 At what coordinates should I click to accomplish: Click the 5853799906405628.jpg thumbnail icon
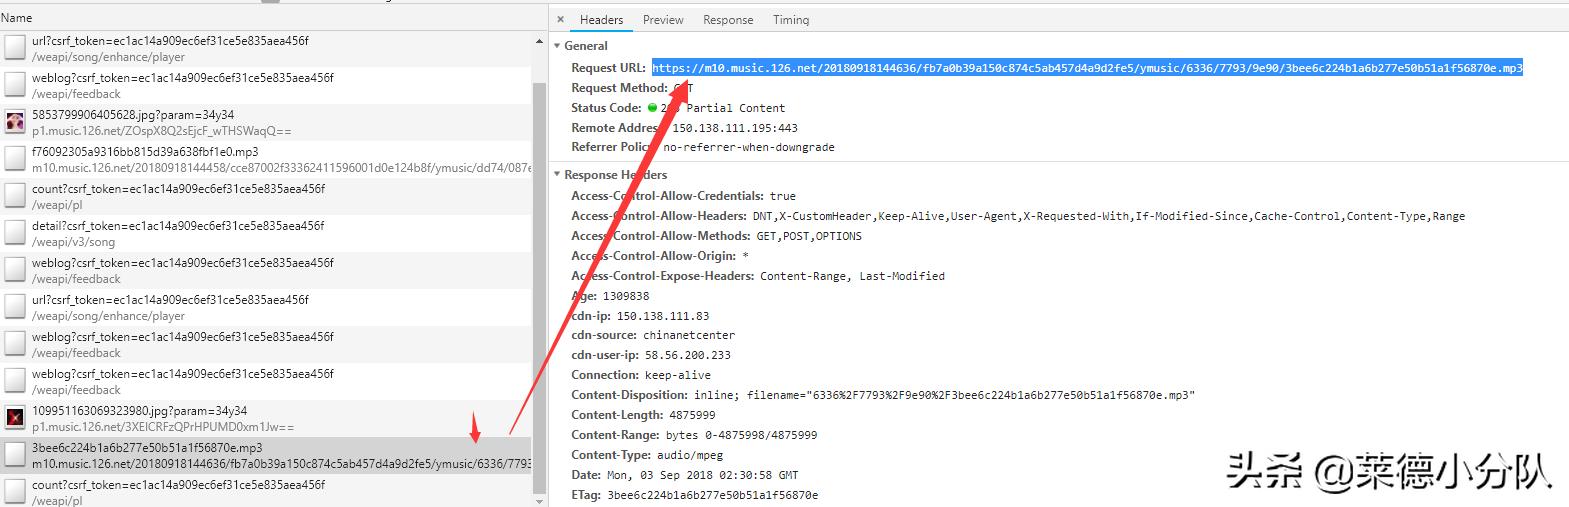coord(15,122)
